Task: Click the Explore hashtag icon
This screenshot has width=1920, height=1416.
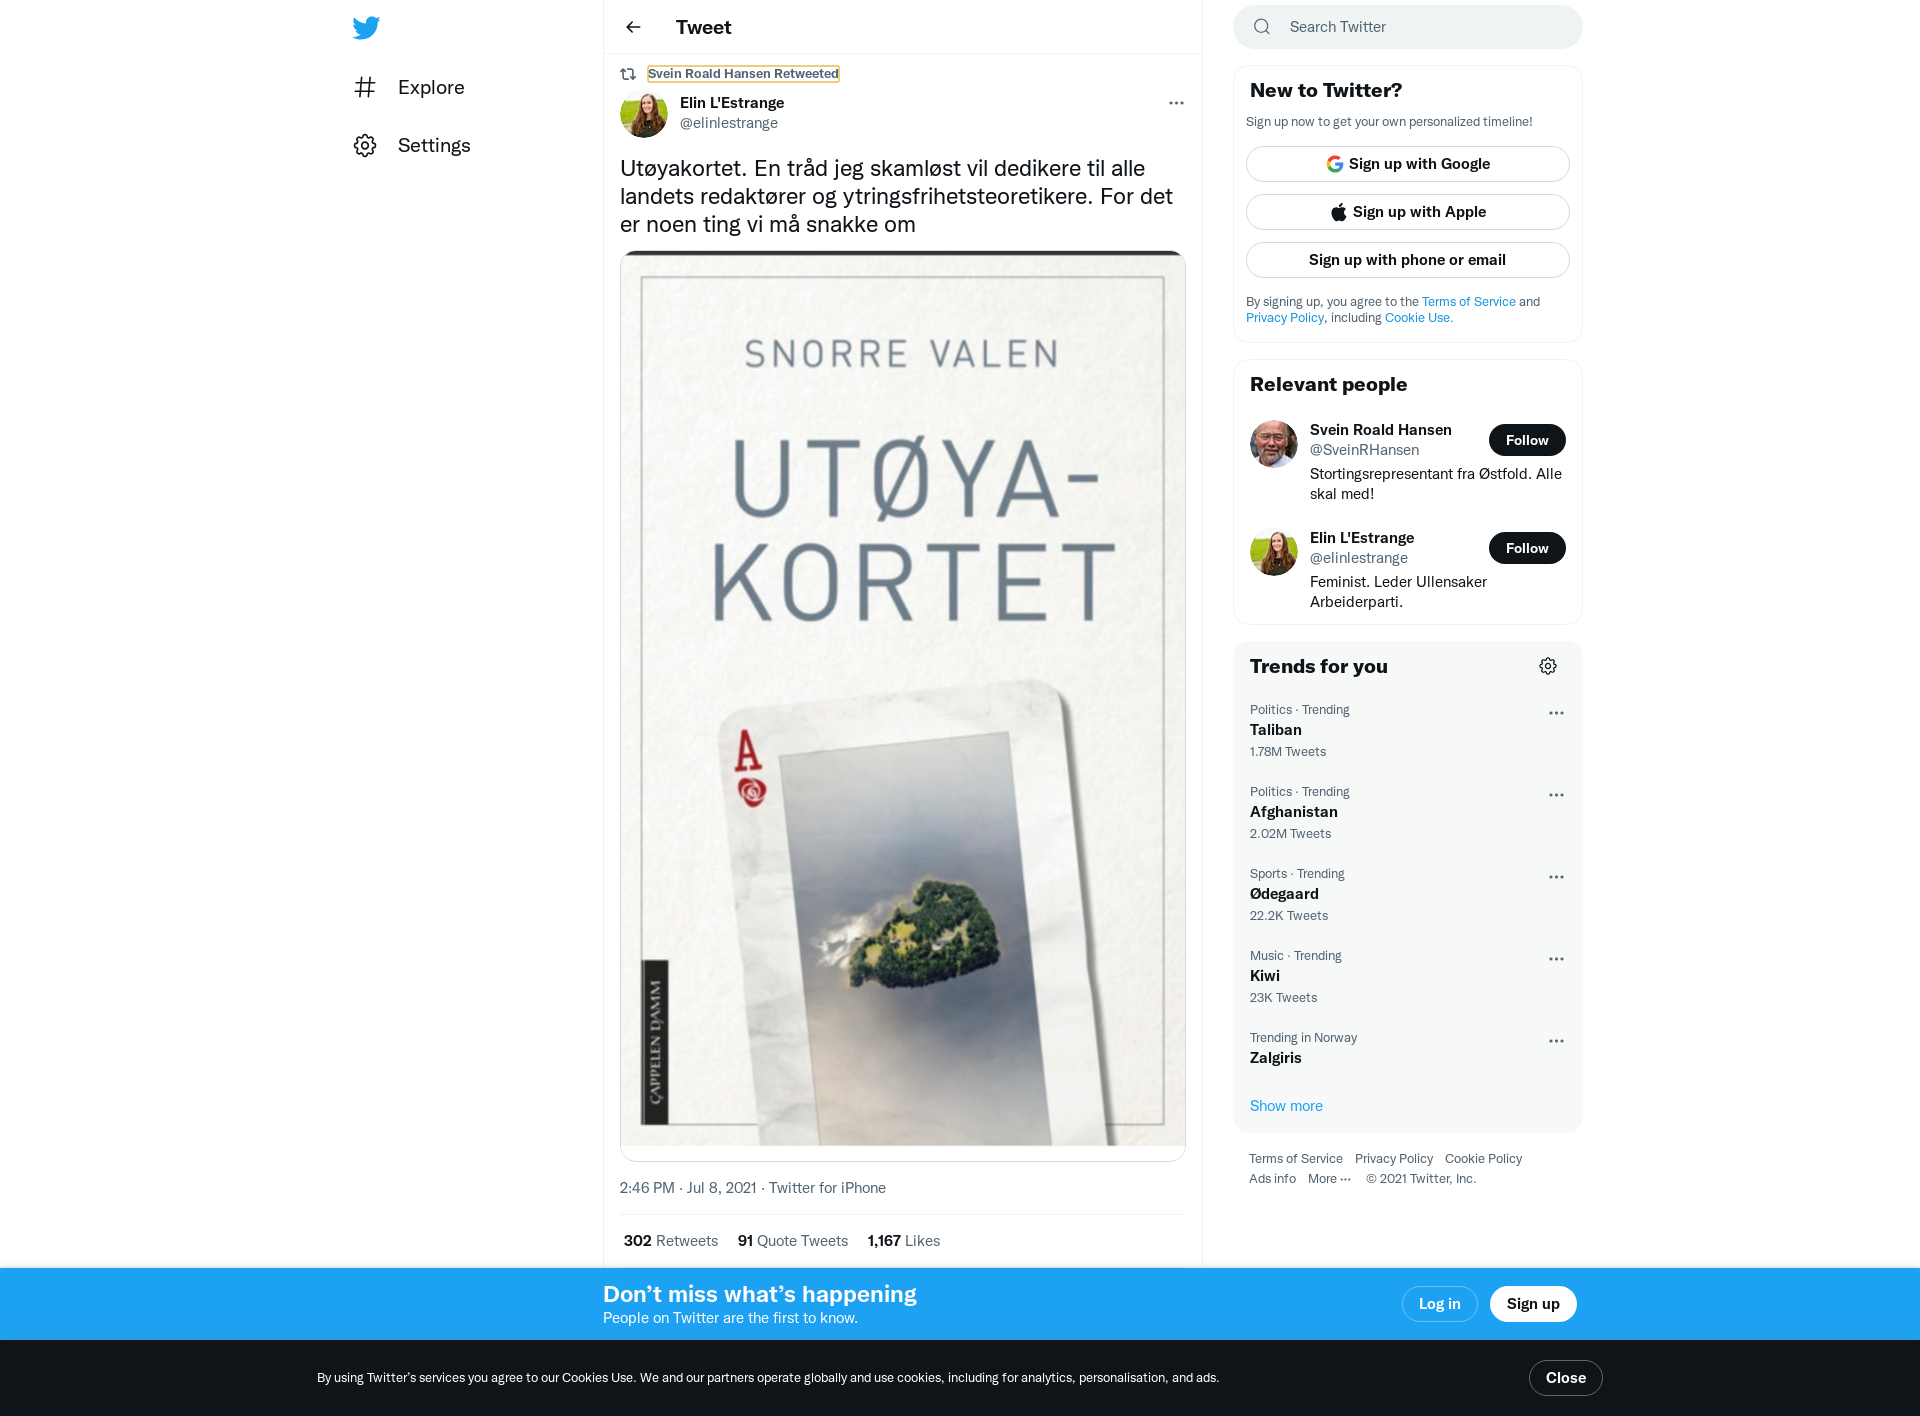Action: tap(365, 87)
